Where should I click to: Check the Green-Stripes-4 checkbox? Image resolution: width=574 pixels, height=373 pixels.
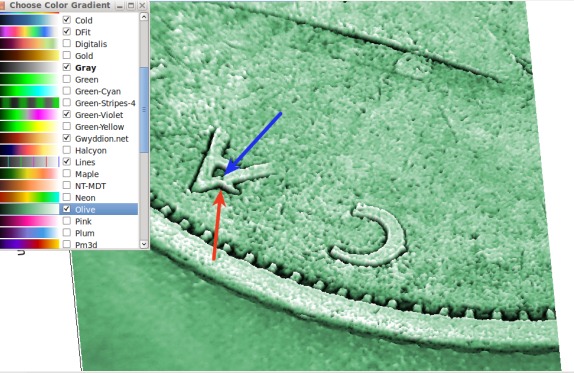click(67, 102)
